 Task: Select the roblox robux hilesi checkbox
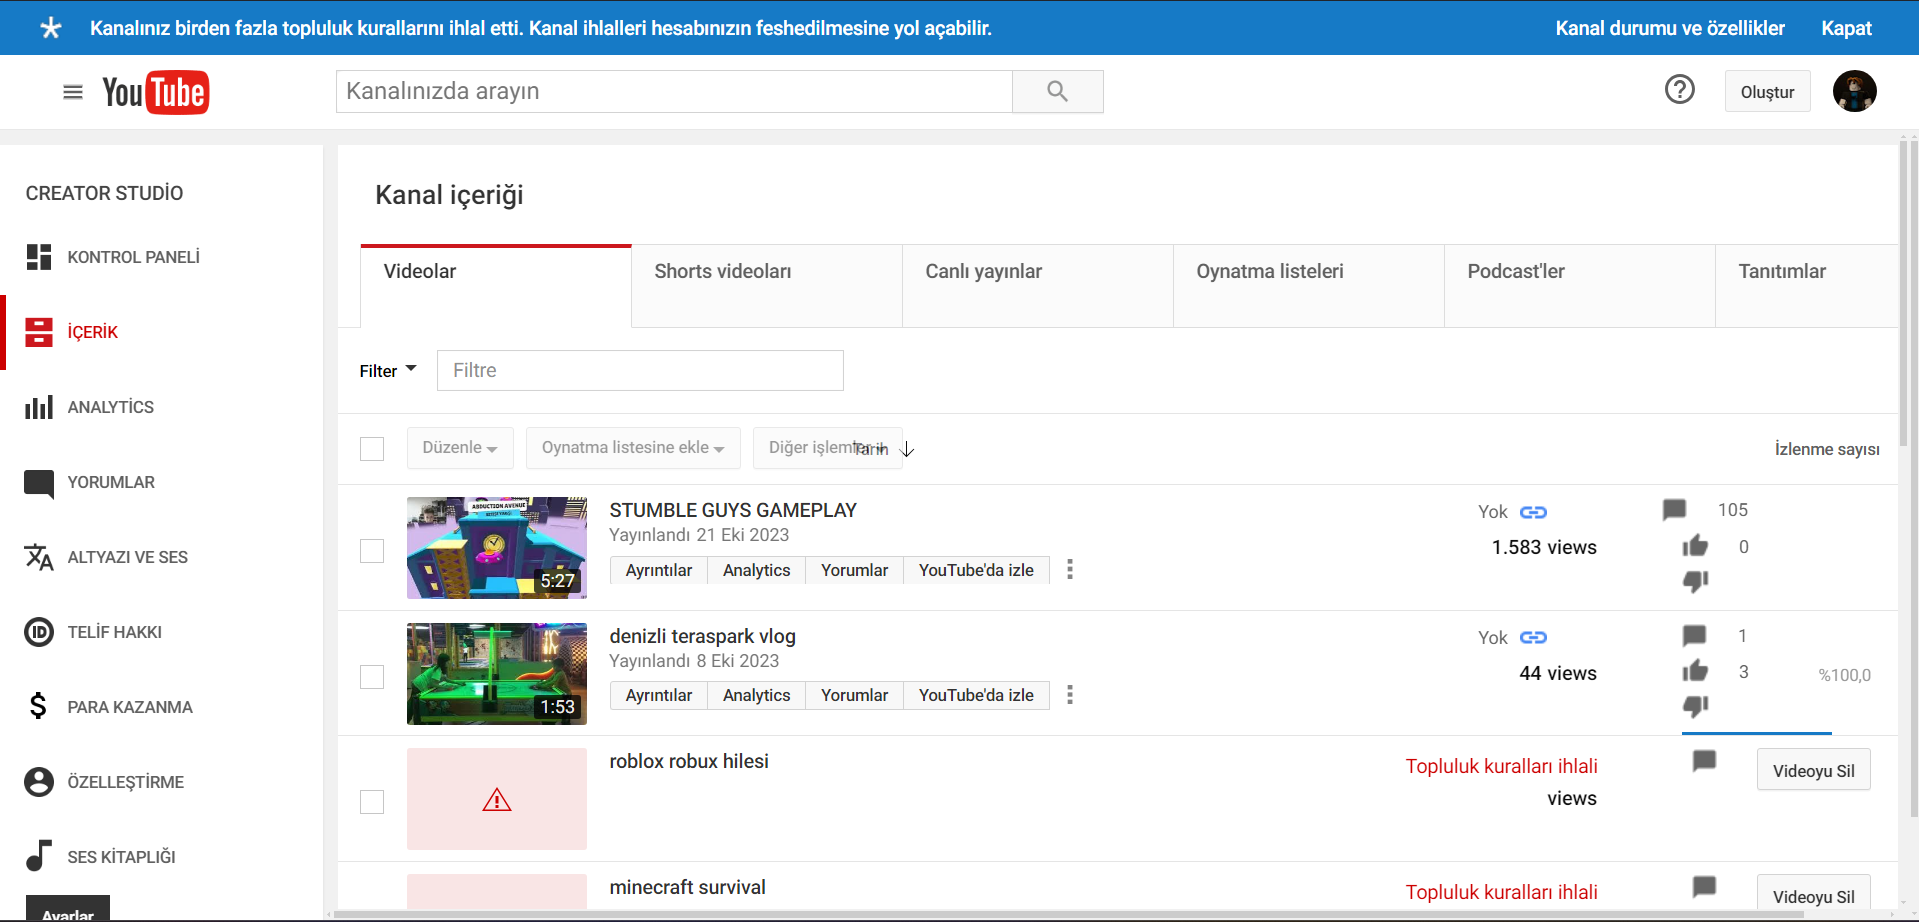tap(372, 802)
